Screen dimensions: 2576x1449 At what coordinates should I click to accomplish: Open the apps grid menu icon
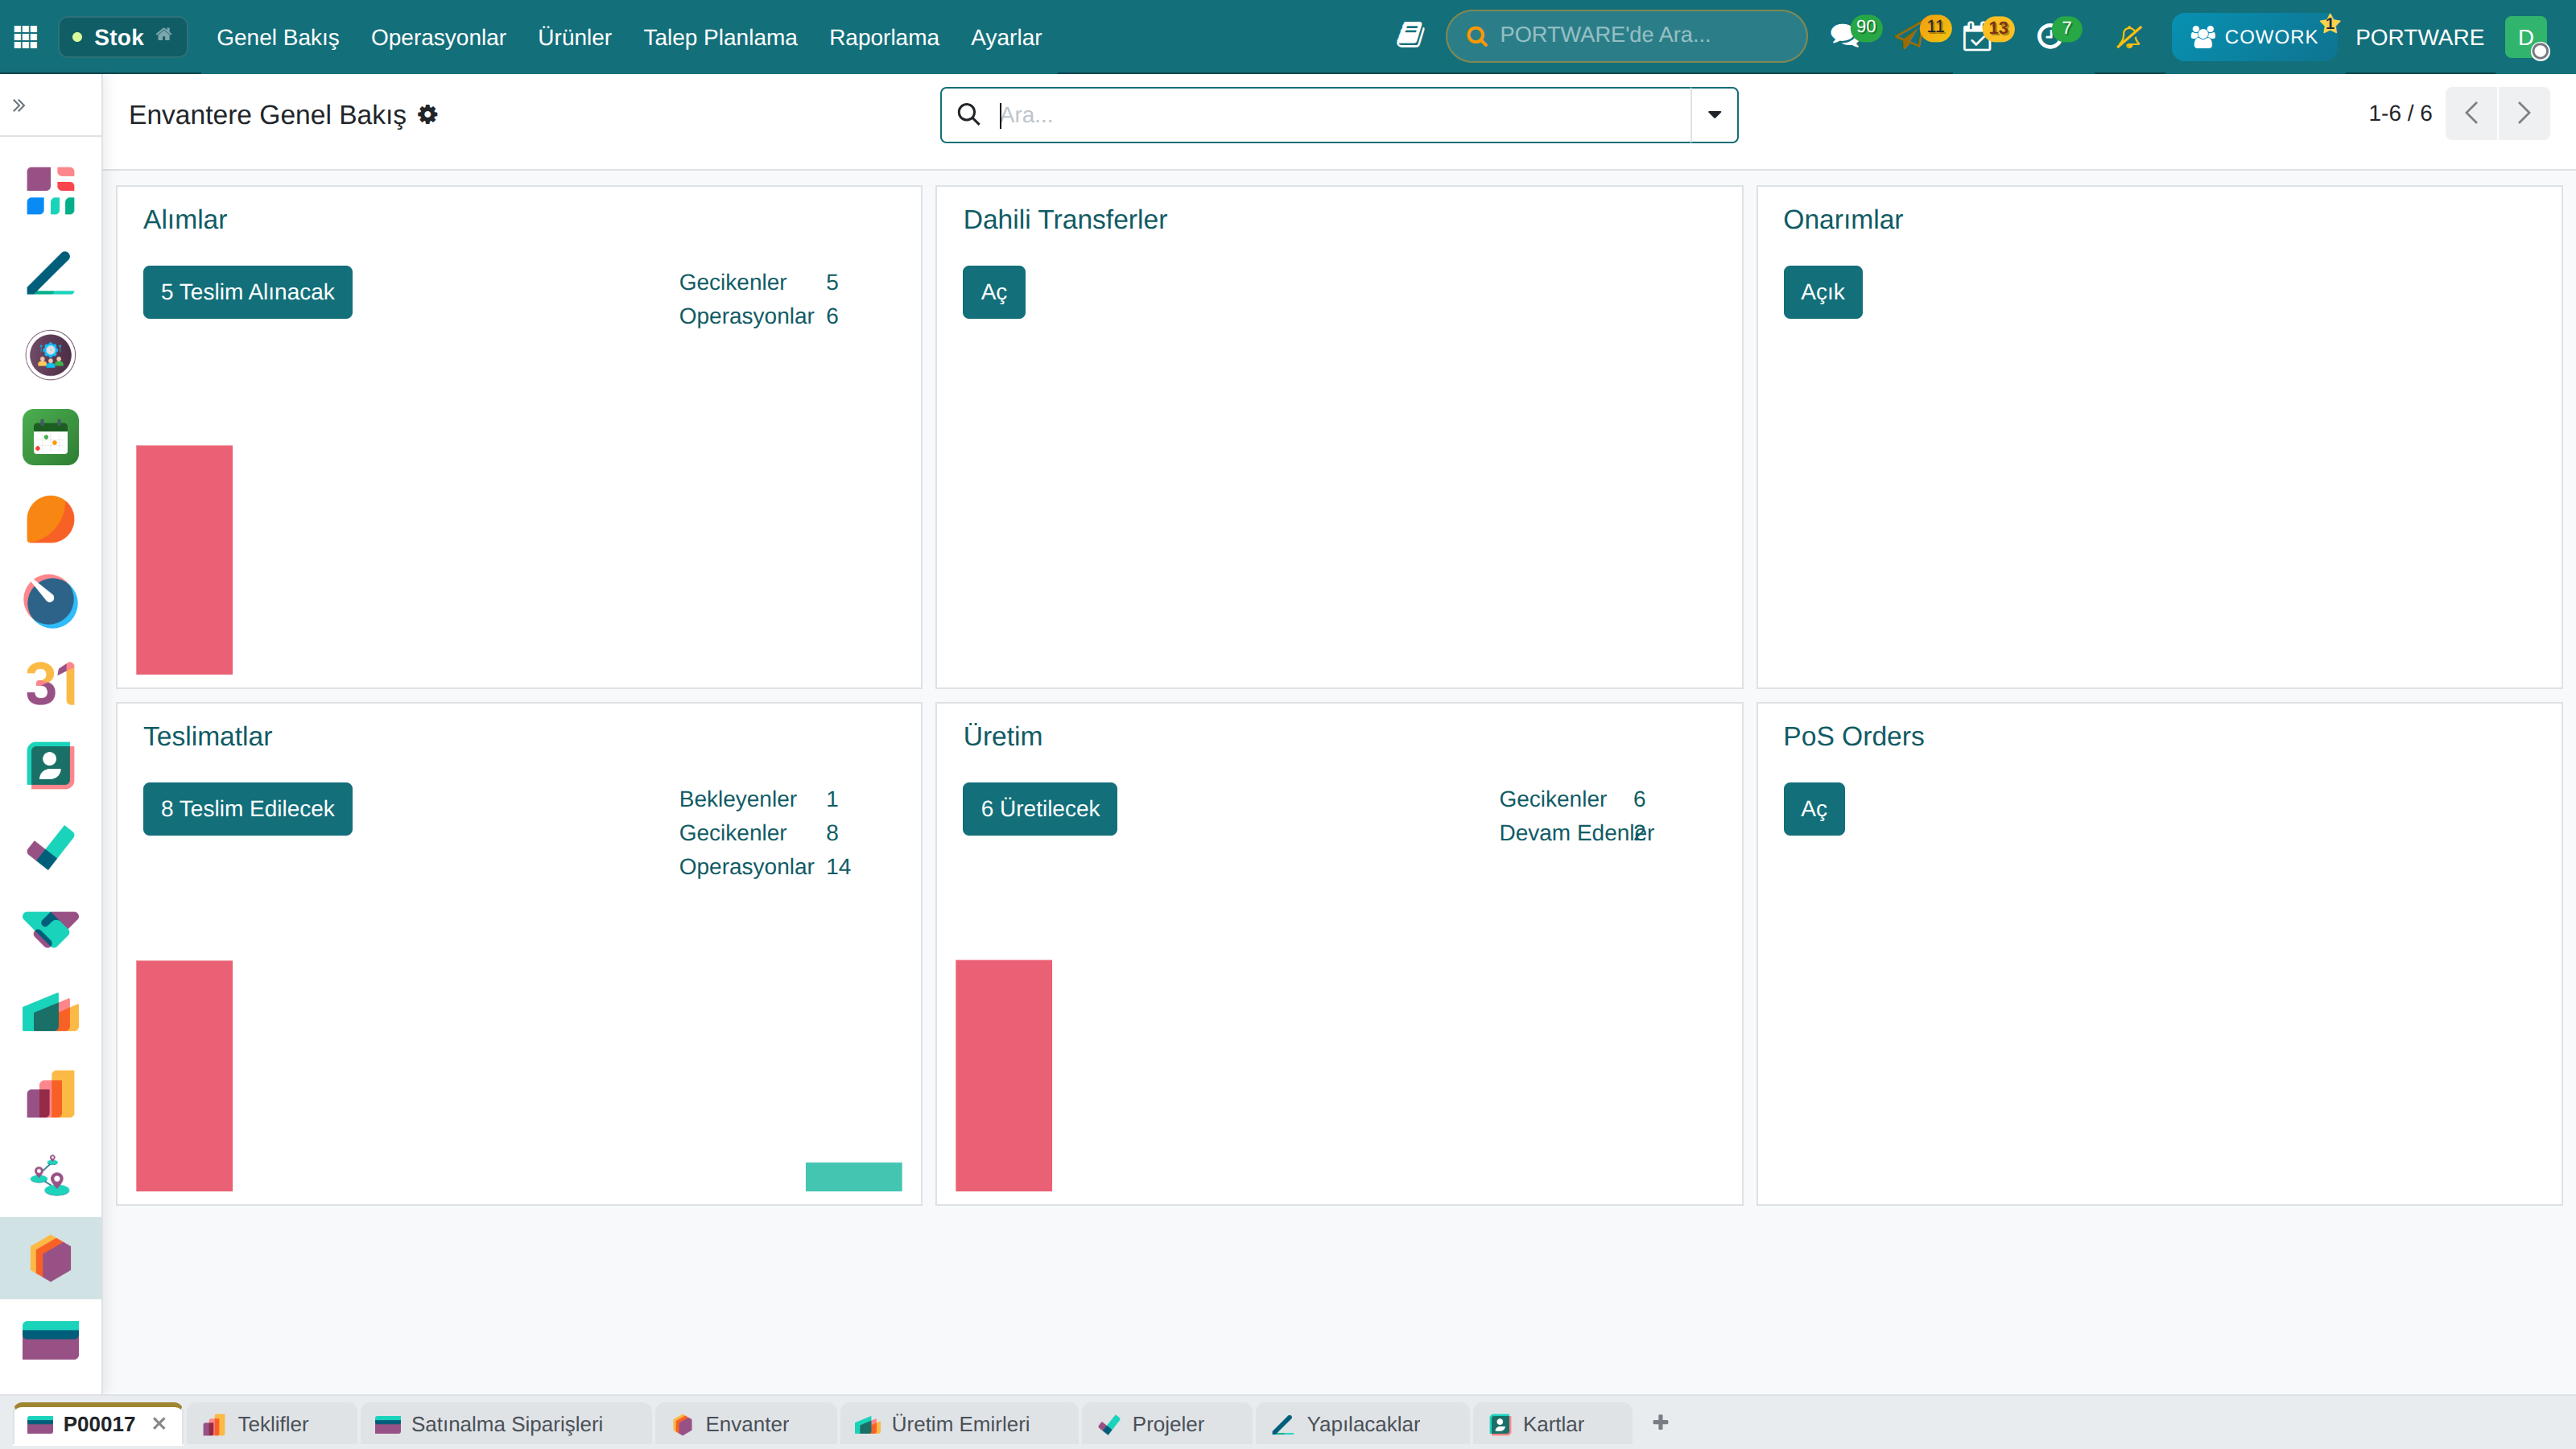click(x=26, y=37)
